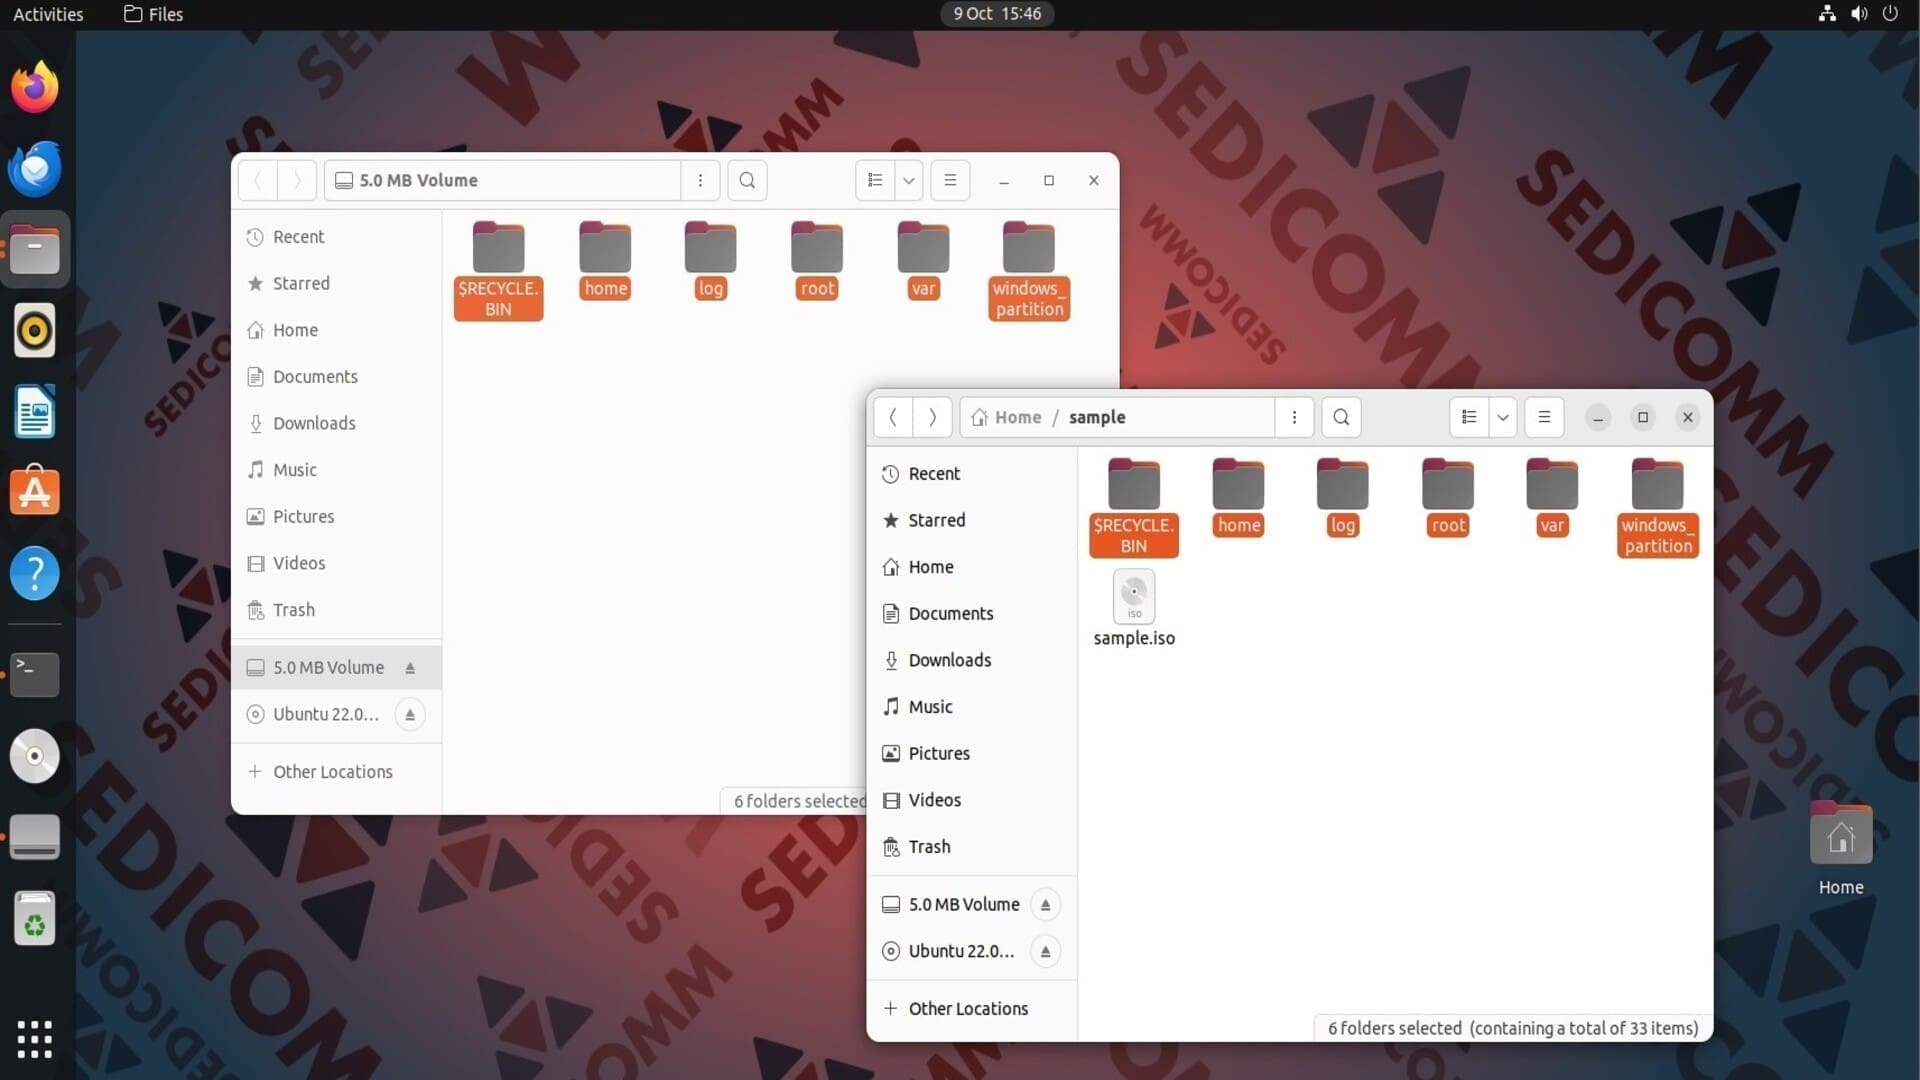
Task: Open the Help icon in dock
Action: point(35,574)
